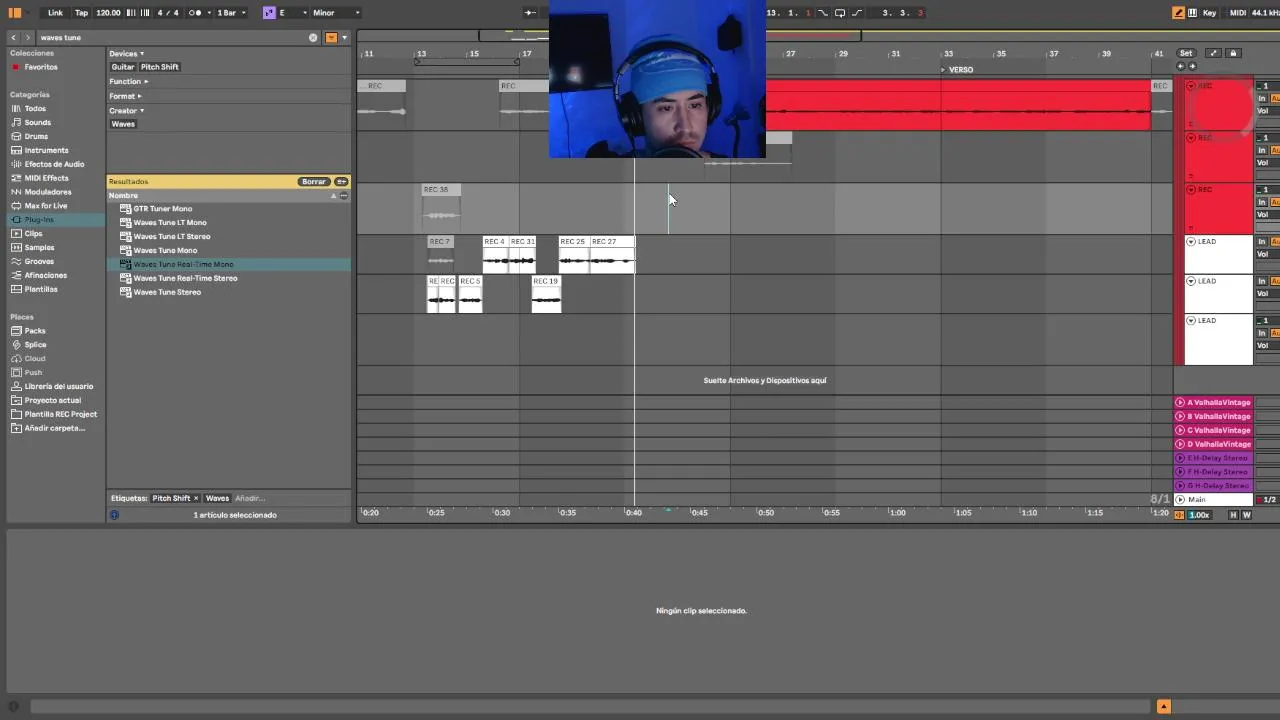Select the Plantillas category
Screen dimensions: 1280x720
click(41, 290)
